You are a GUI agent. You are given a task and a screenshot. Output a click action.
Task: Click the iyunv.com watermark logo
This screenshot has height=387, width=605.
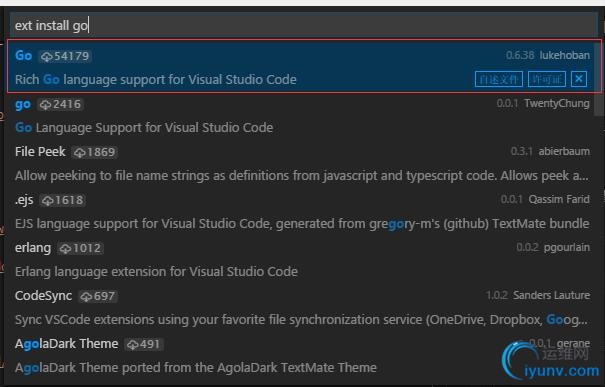click(551, 362)
